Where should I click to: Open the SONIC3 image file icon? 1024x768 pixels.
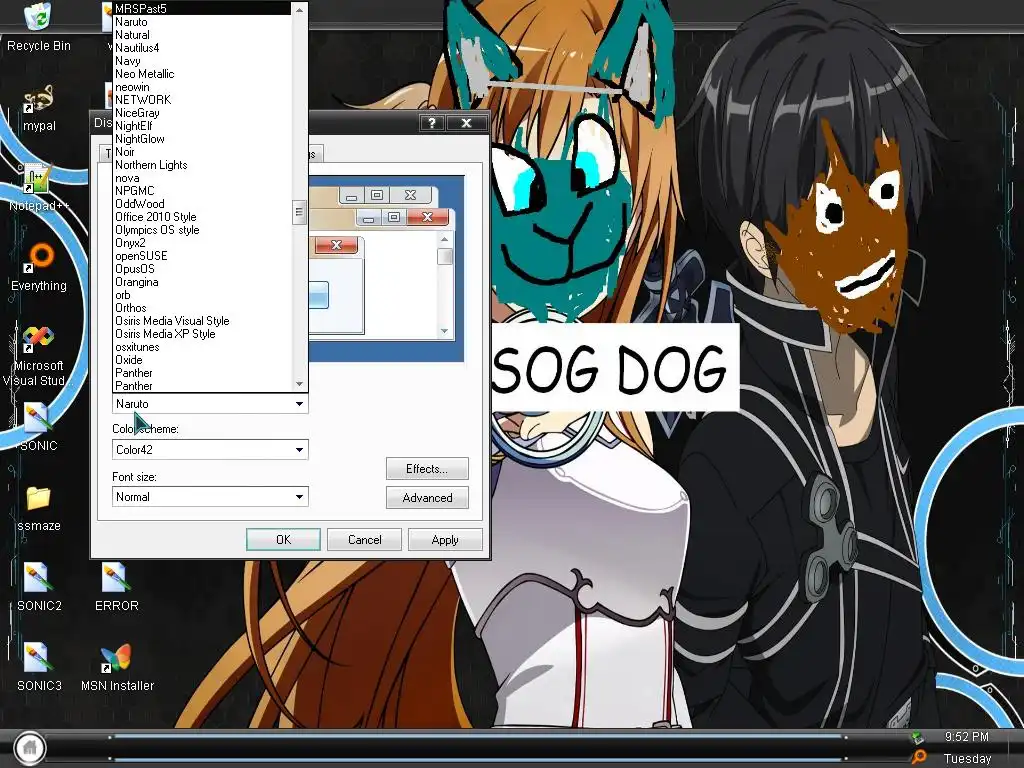click(x=39, y=667)
